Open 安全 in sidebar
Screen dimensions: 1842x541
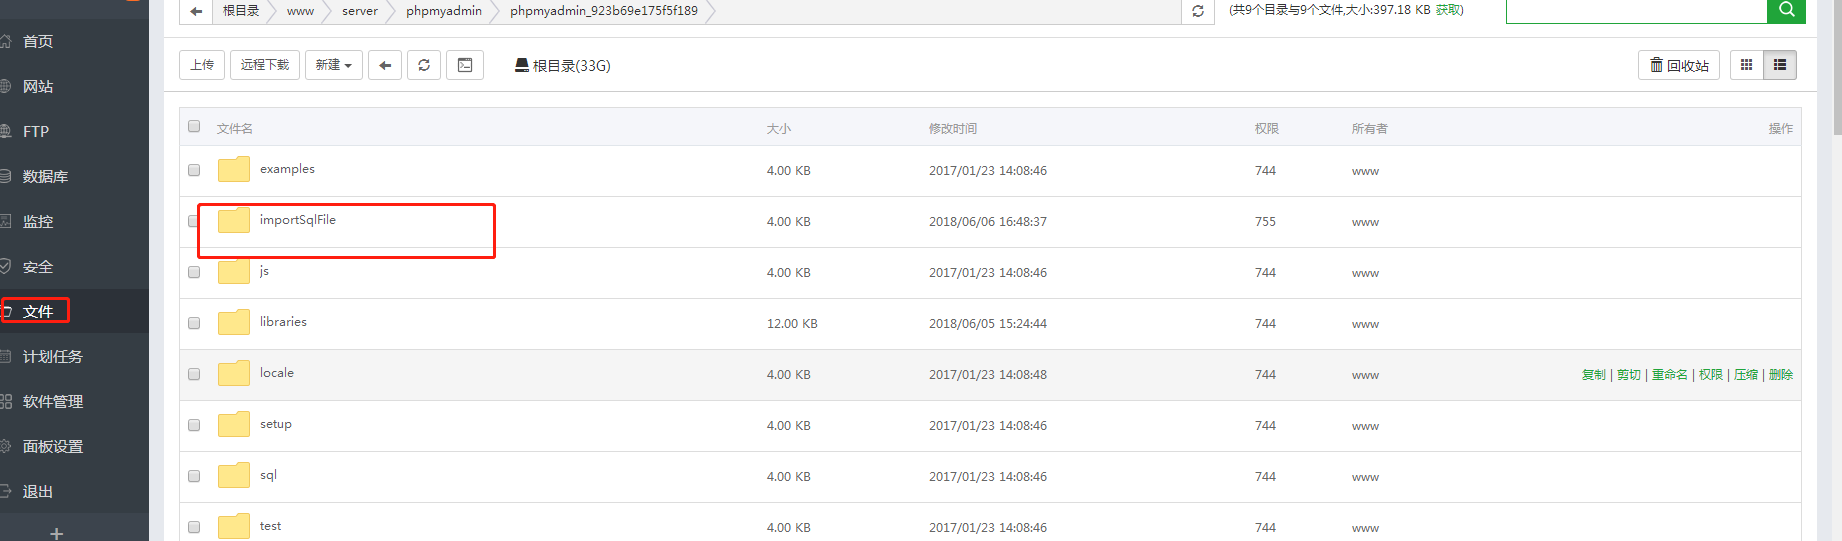tap(38, 267)
